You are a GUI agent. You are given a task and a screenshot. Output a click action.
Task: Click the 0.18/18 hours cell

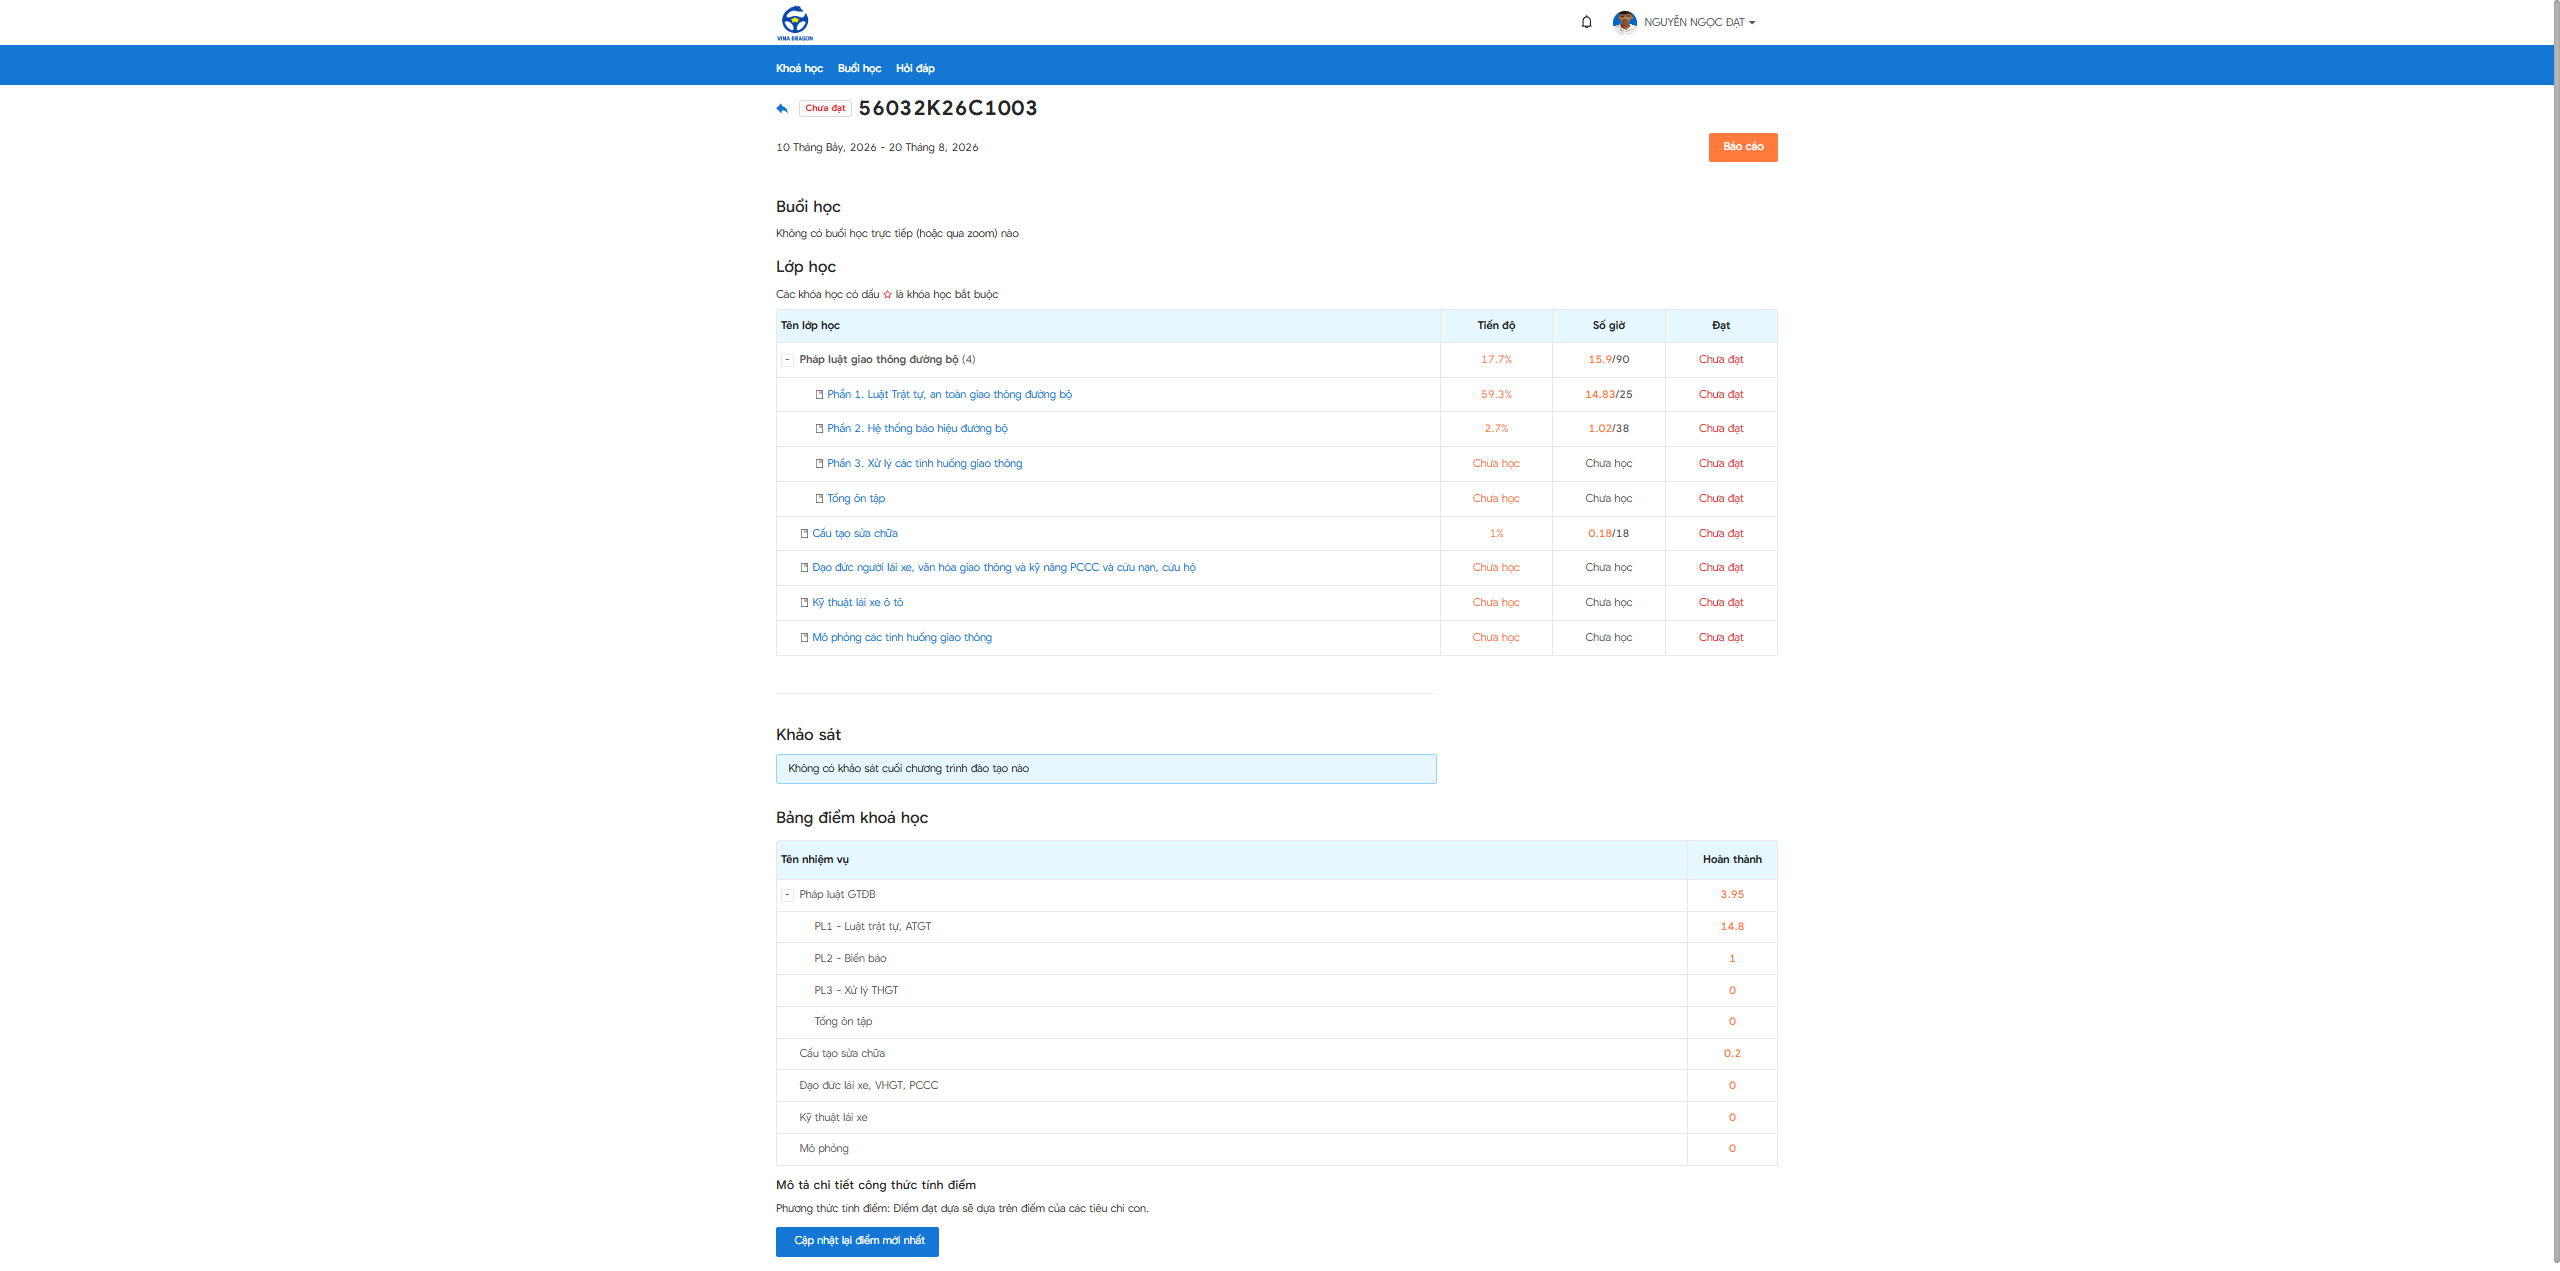pyautogui.click(x=1608, y=533)
